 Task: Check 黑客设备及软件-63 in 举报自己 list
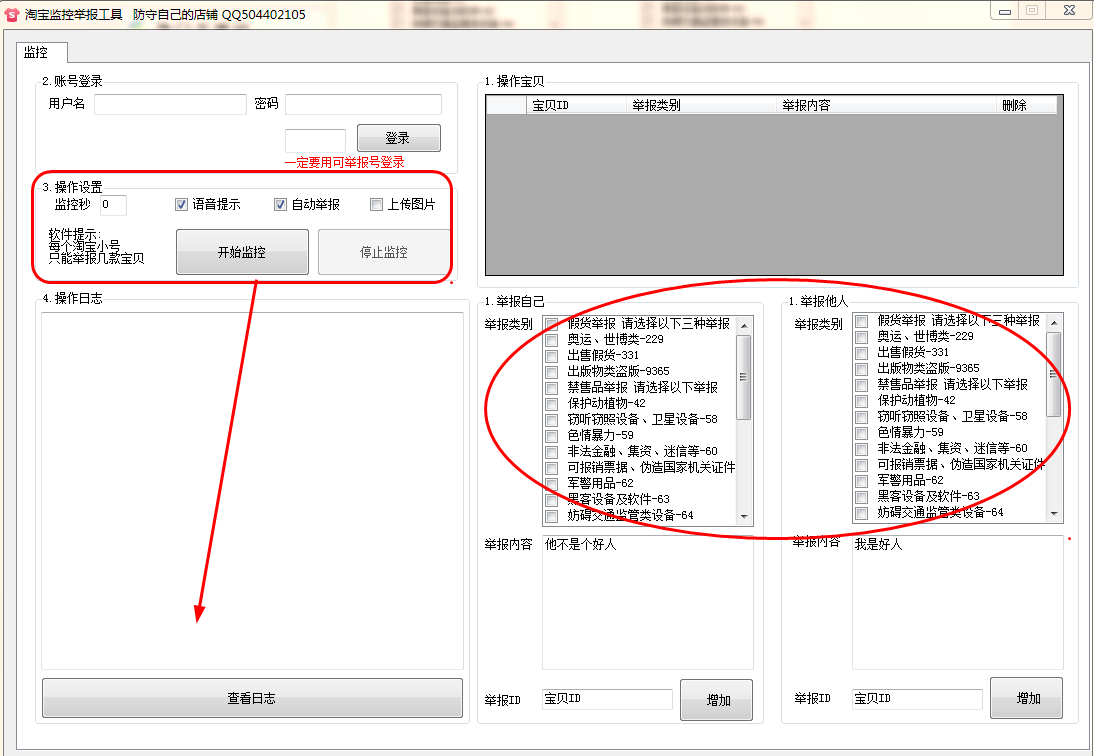point(551,500)
